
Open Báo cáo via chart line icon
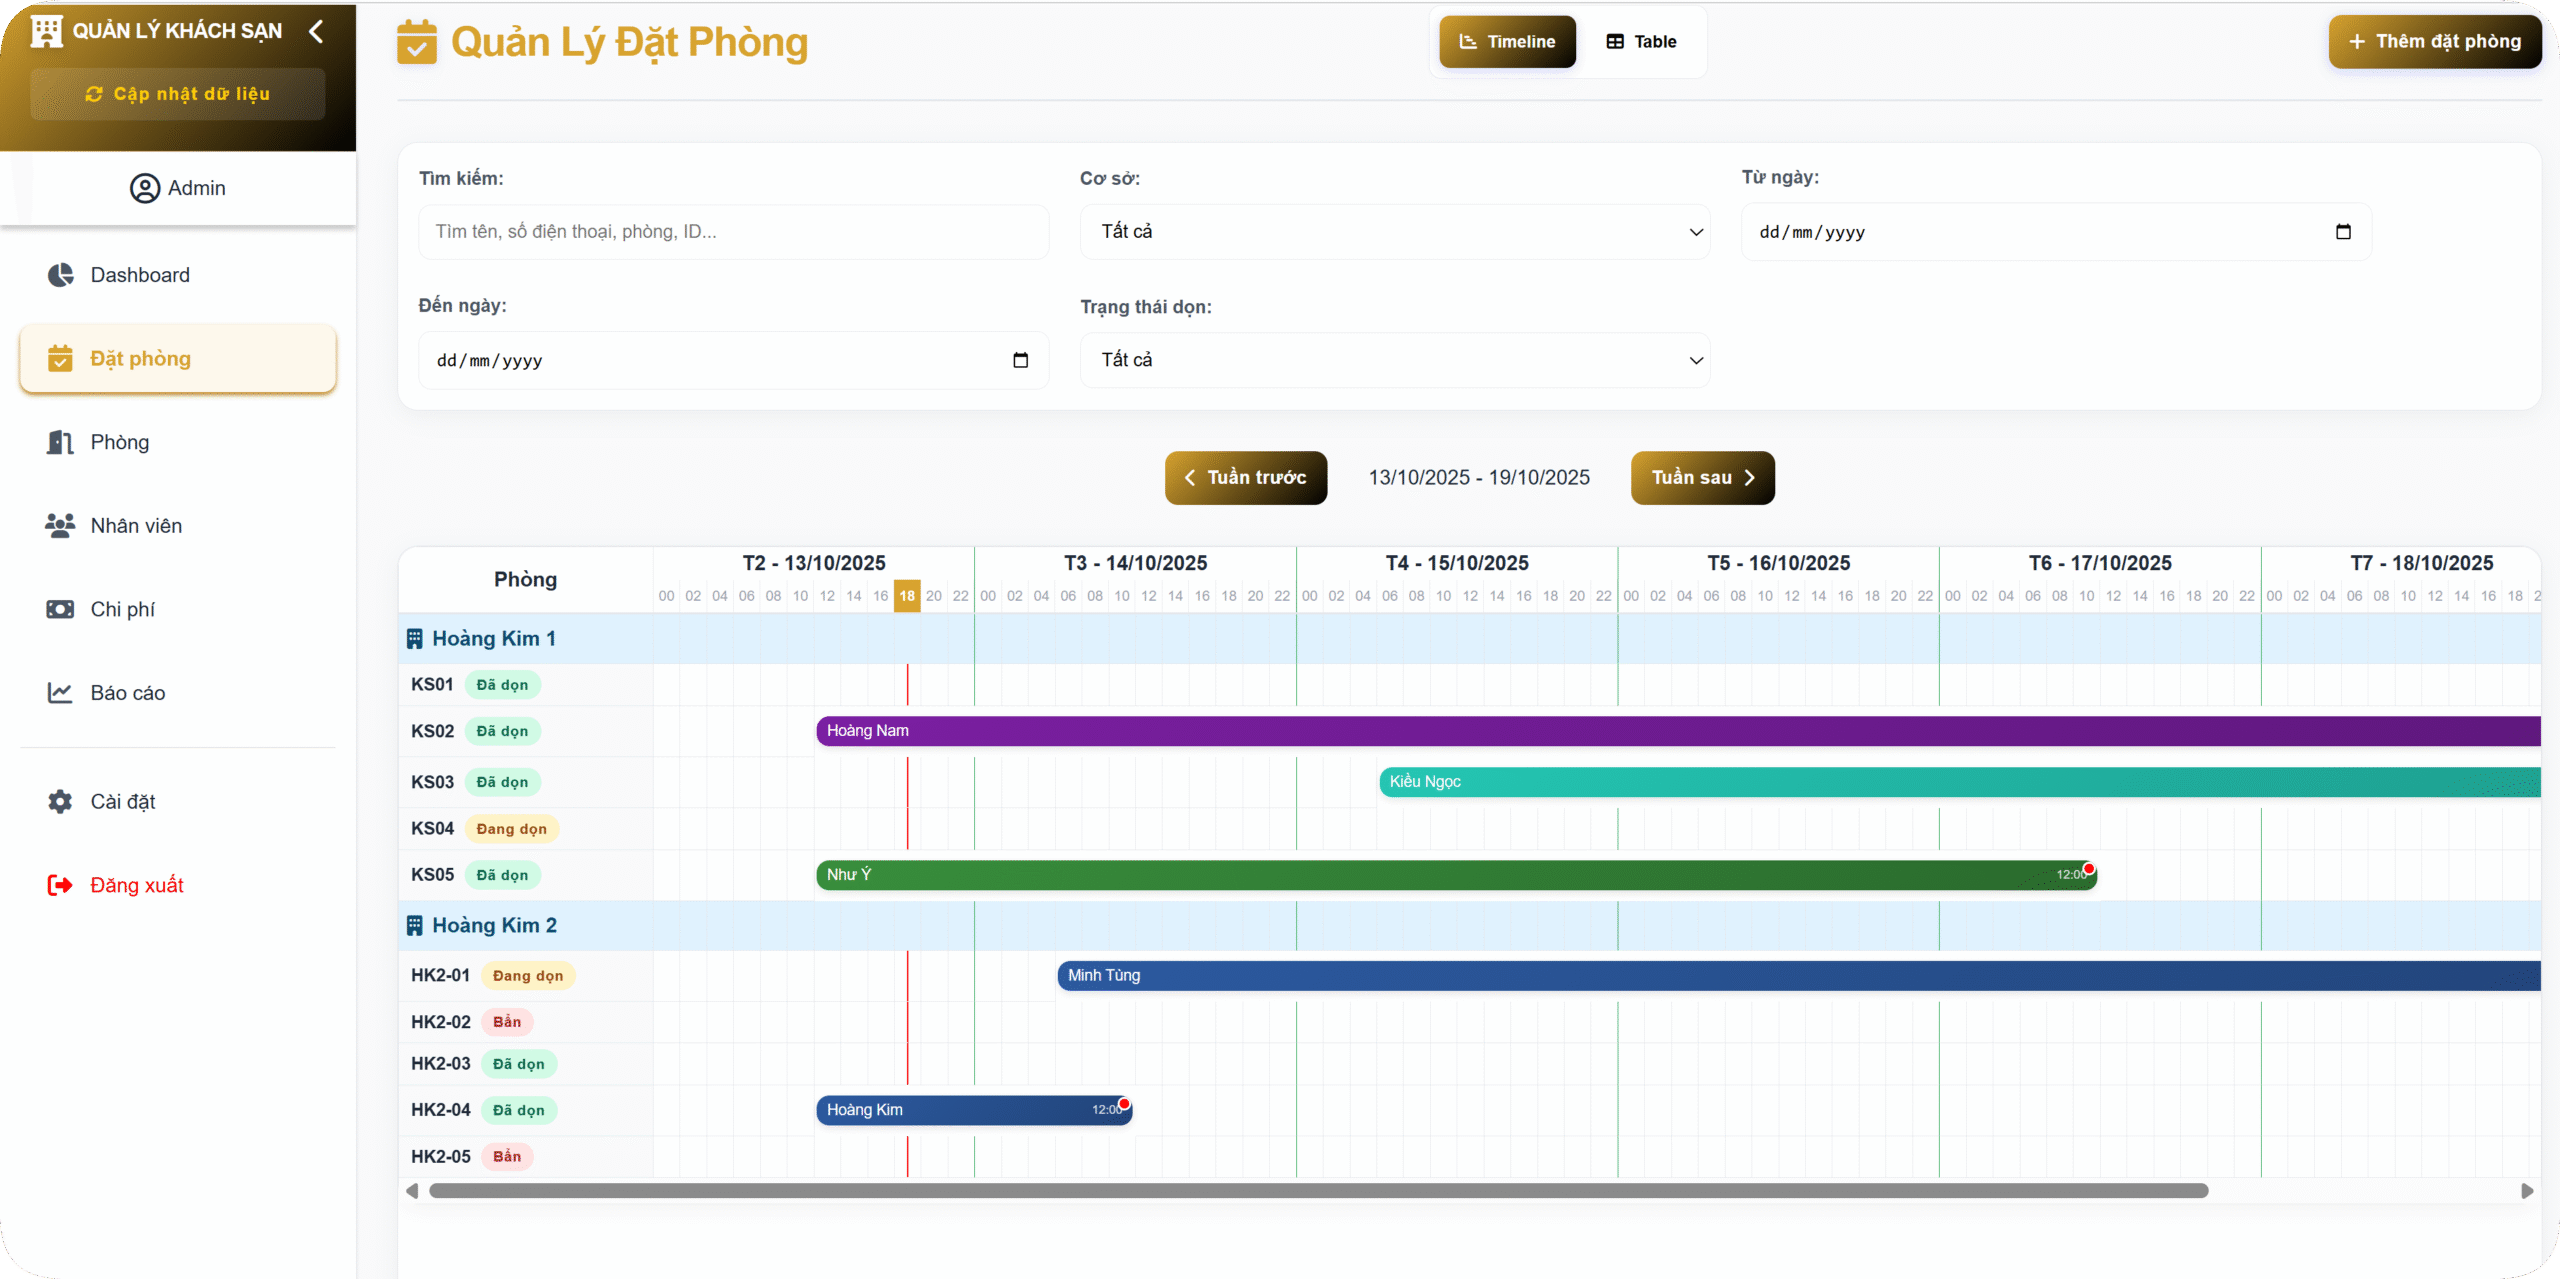60,692
